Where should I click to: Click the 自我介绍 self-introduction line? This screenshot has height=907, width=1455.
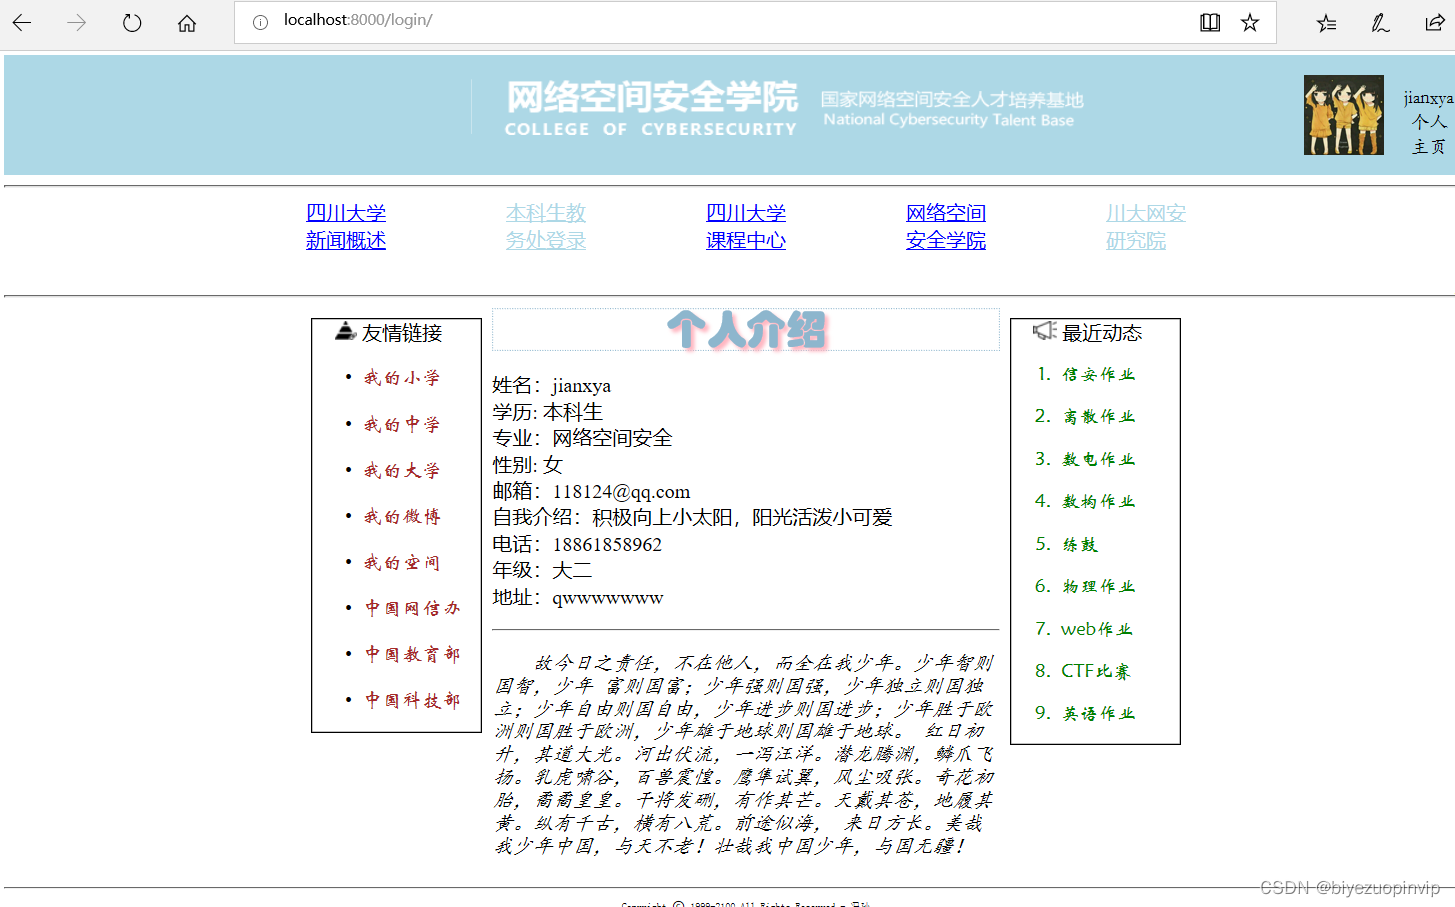(x=693, y=517)
